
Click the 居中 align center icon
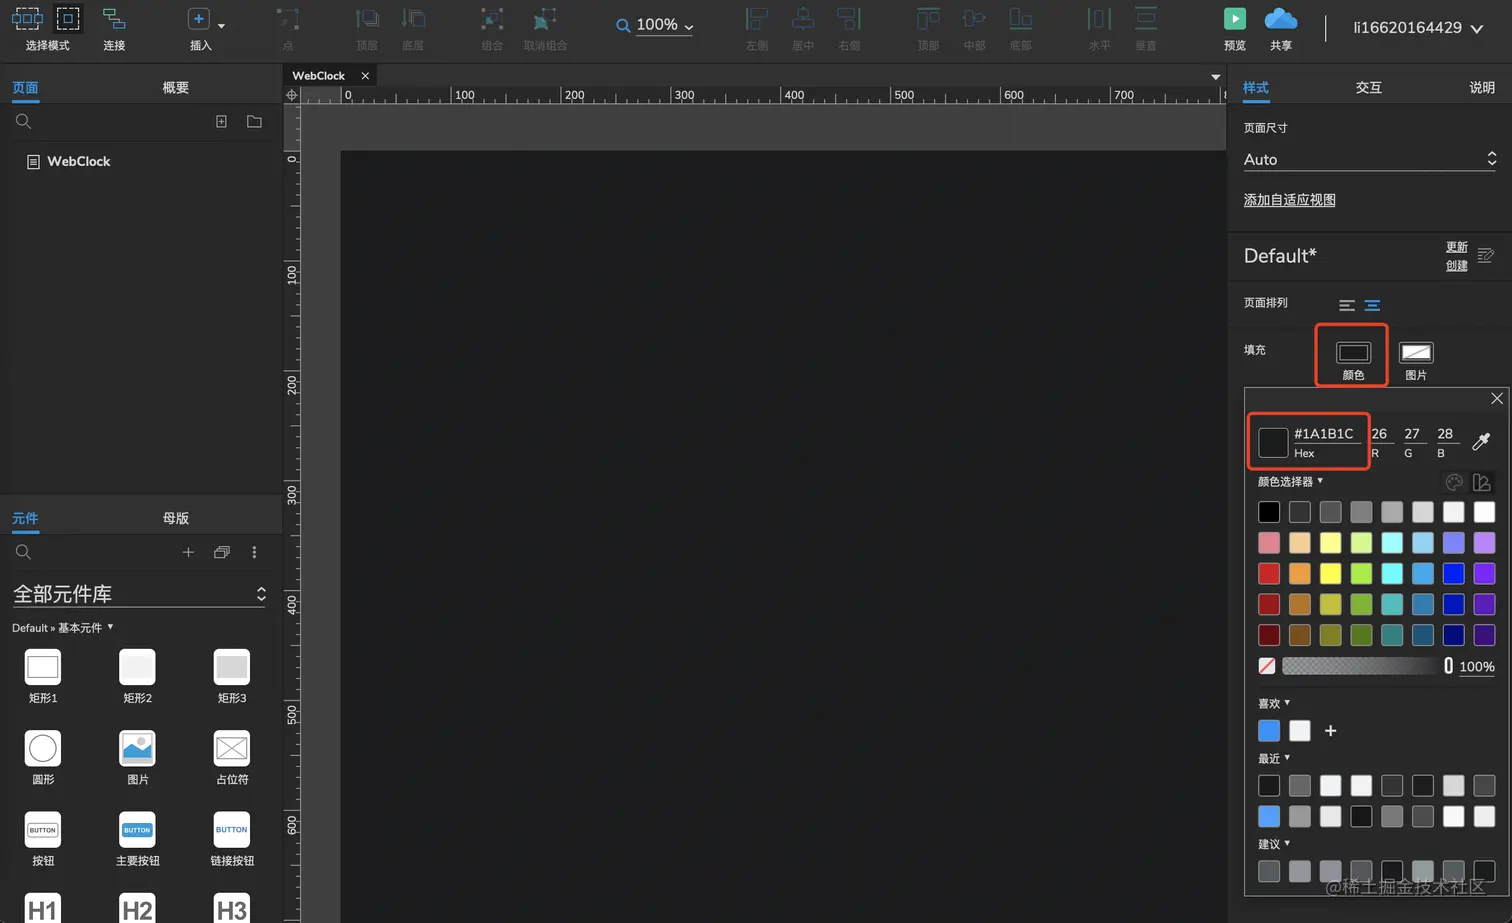coord(803,19)
